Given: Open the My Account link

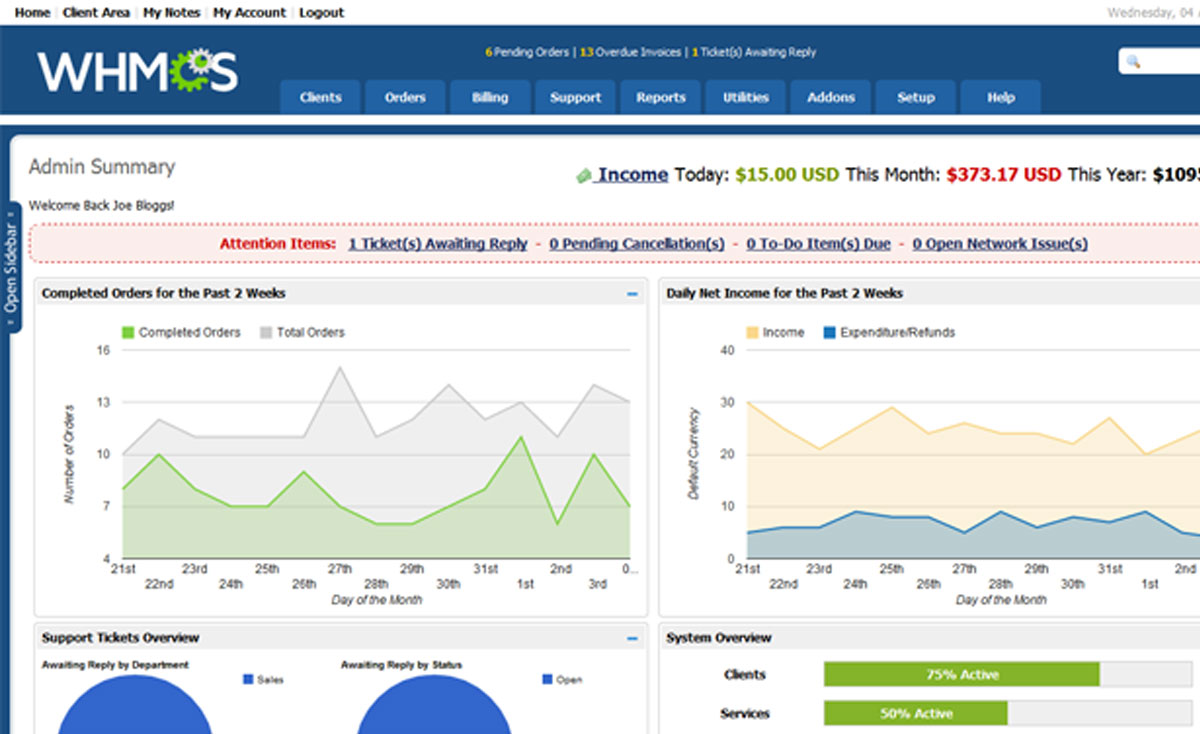Looking at the screenshot, I should click(x=249, y=13).
